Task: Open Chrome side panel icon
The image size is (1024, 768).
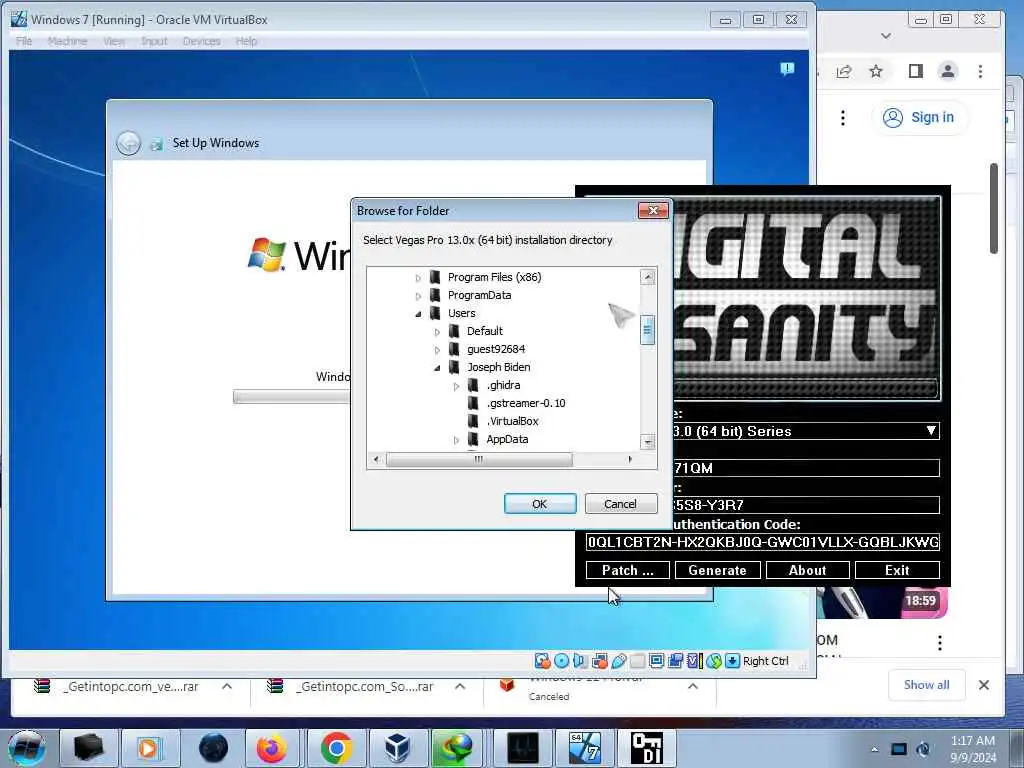Action: tap(916, 71)
